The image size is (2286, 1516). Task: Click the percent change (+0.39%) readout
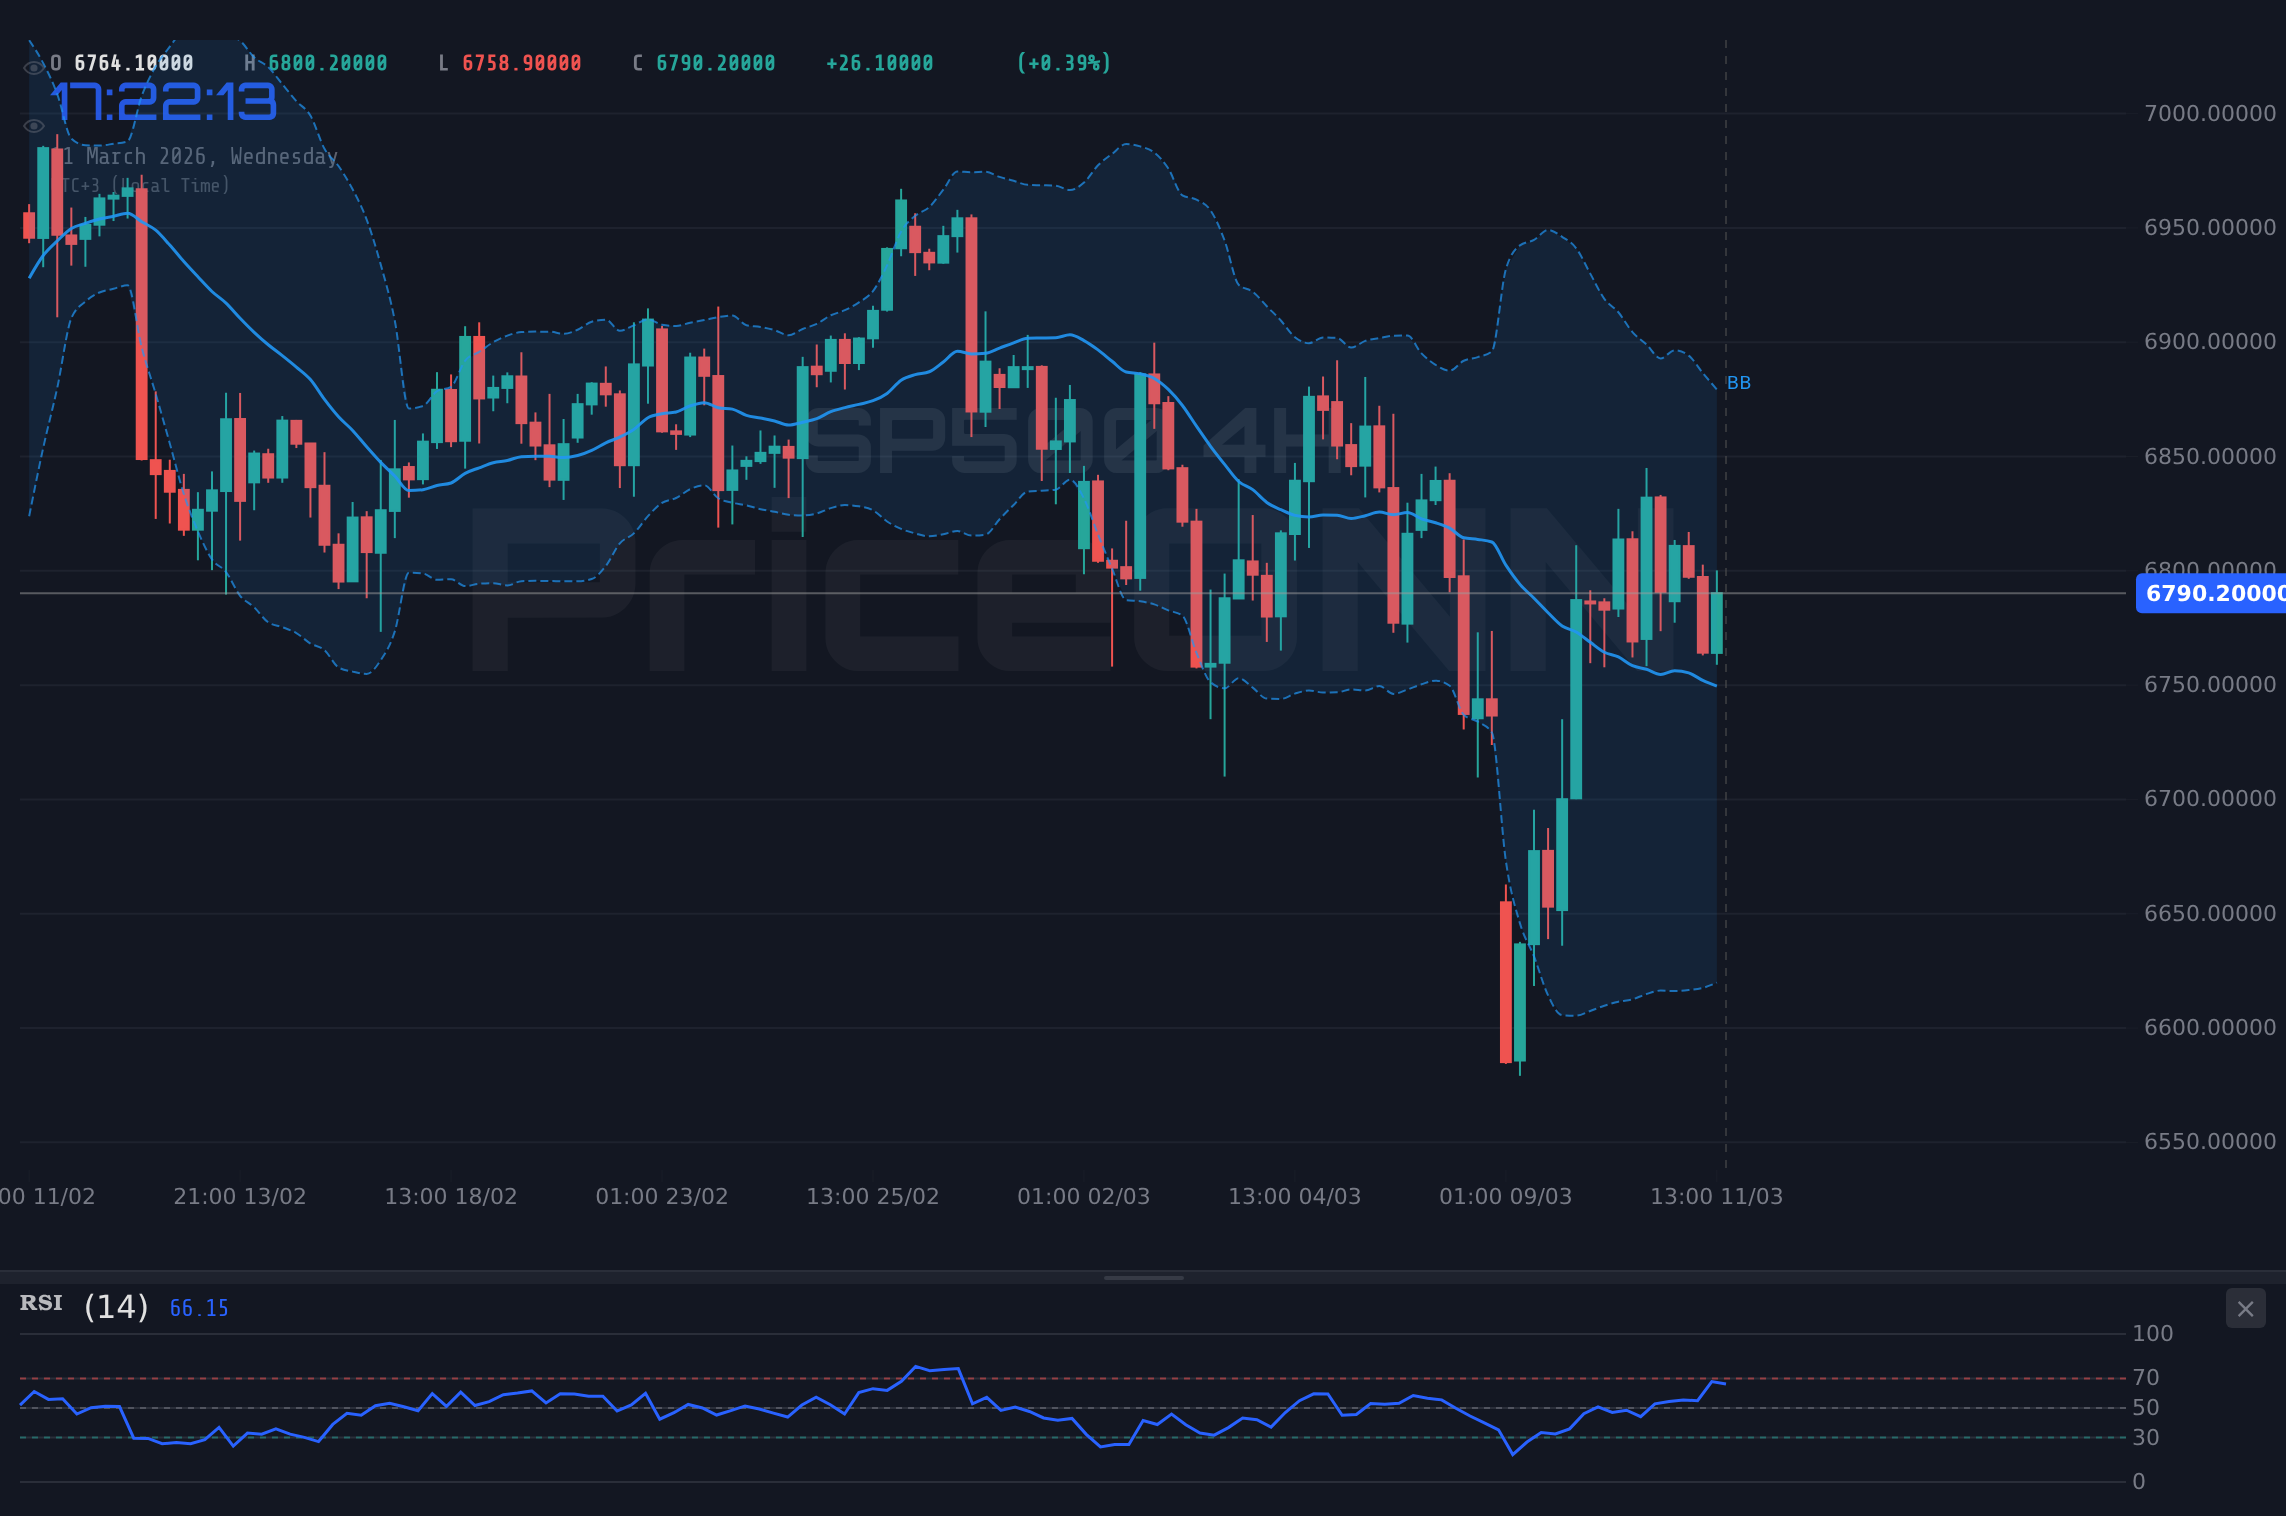click(x=1063, y=62)
